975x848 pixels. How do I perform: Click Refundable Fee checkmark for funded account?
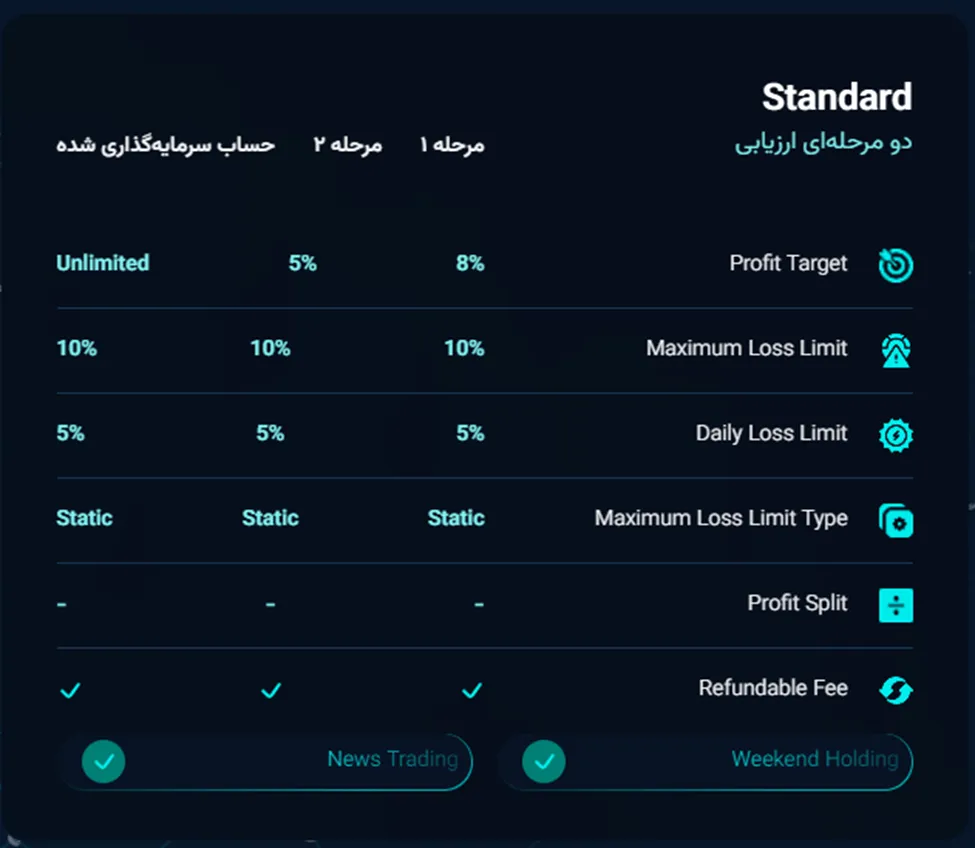(70, 690)
